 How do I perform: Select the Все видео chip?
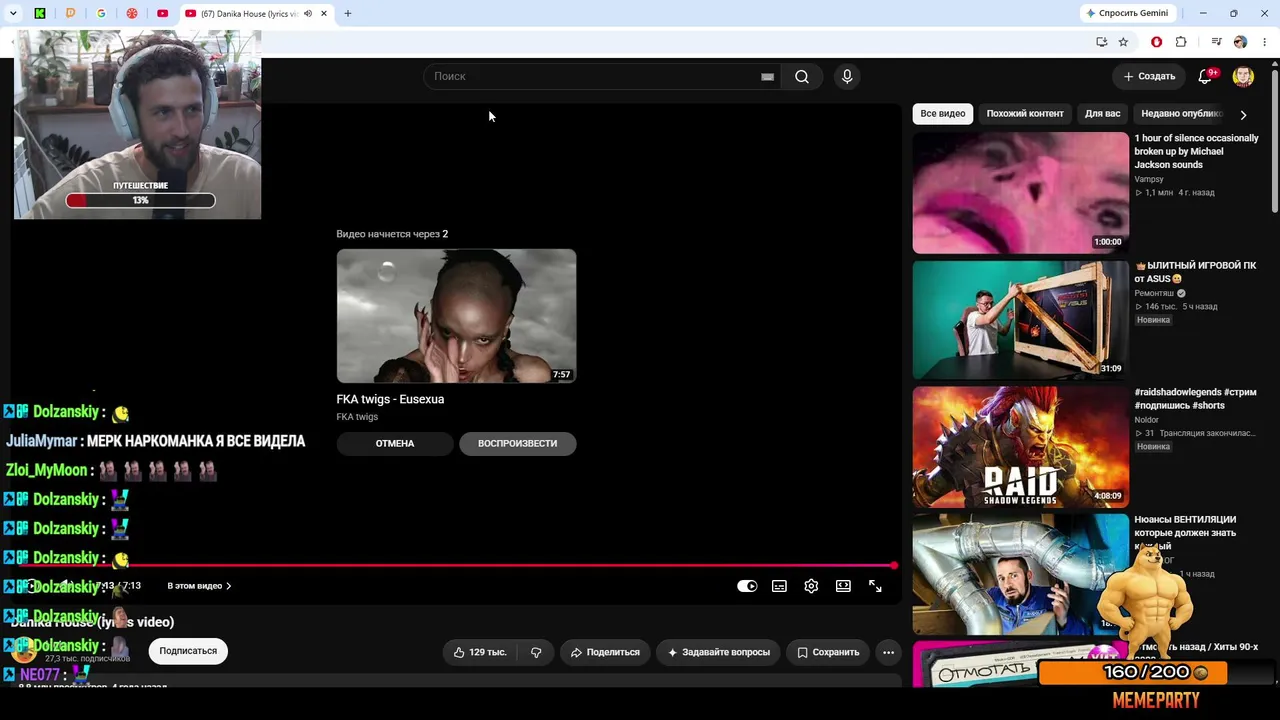pos(943,114)
